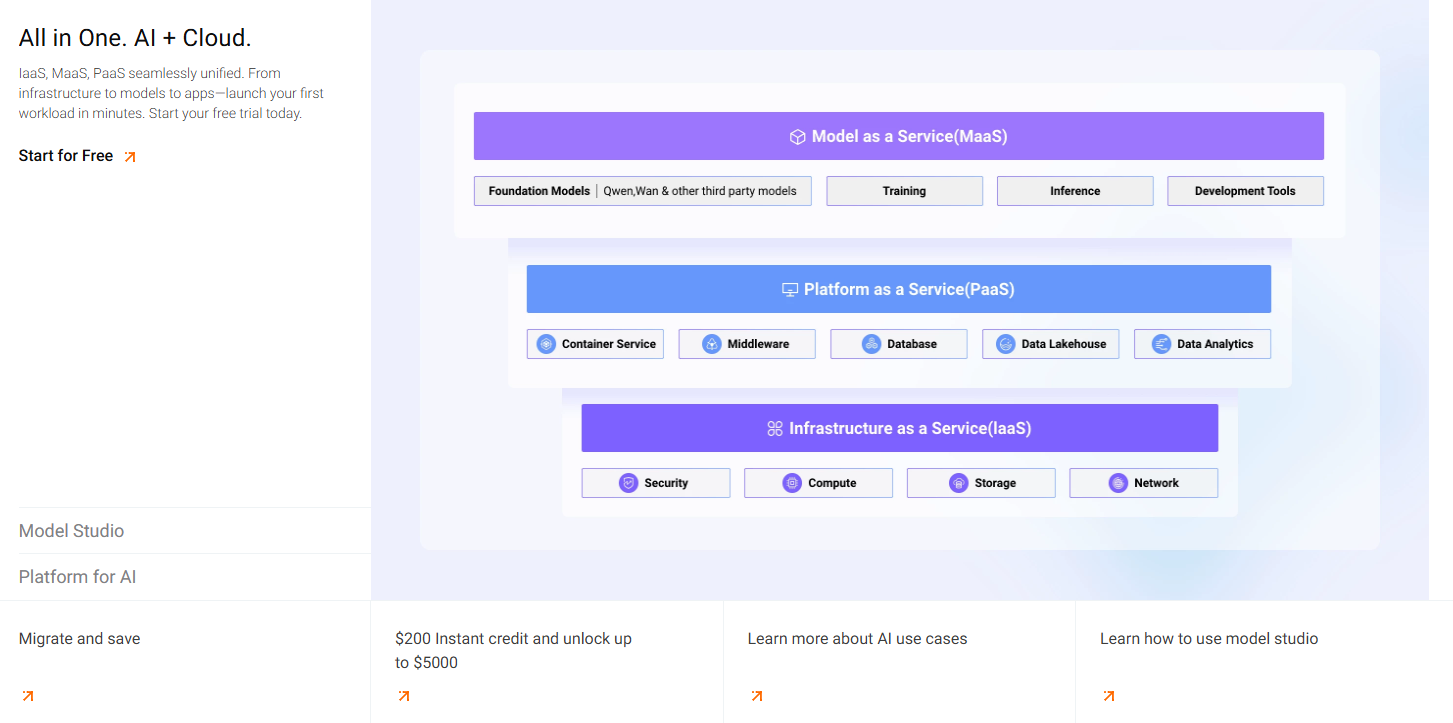Image resolution: width=1453 pixels, height=723 pixels.
Task: Click the Container Service icon
Action: click(x=546, y=344)
